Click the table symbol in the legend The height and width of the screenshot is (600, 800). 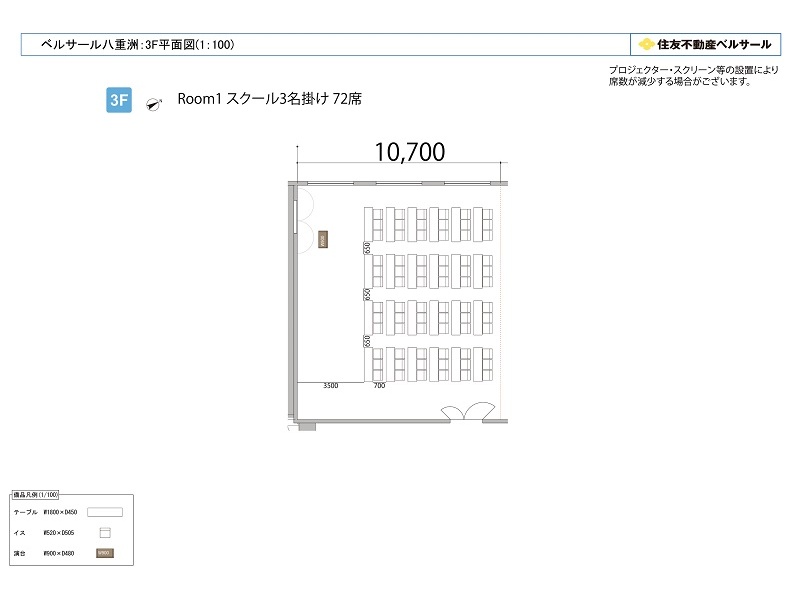pos(105,512)
